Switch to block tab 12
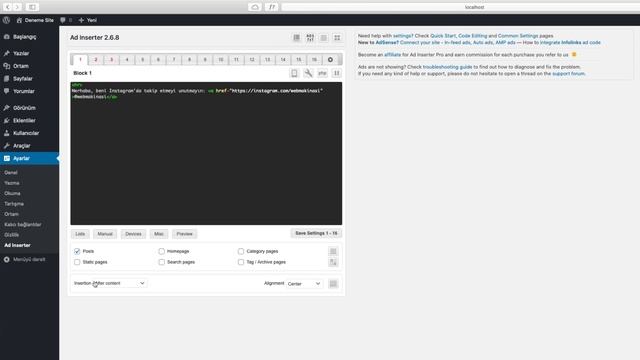Screen dimensions: 640x360 [252, 60]
